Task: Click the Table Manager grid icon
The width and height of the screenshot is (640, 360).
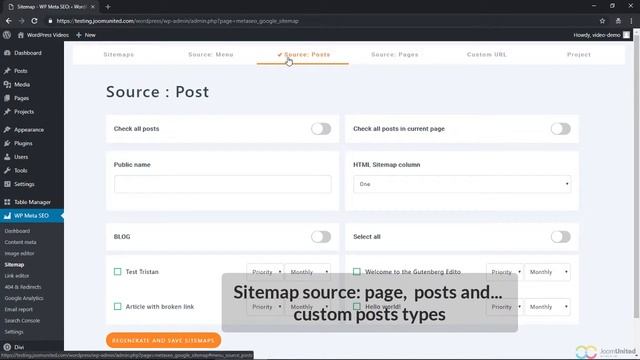Action: tap(7, 202)
